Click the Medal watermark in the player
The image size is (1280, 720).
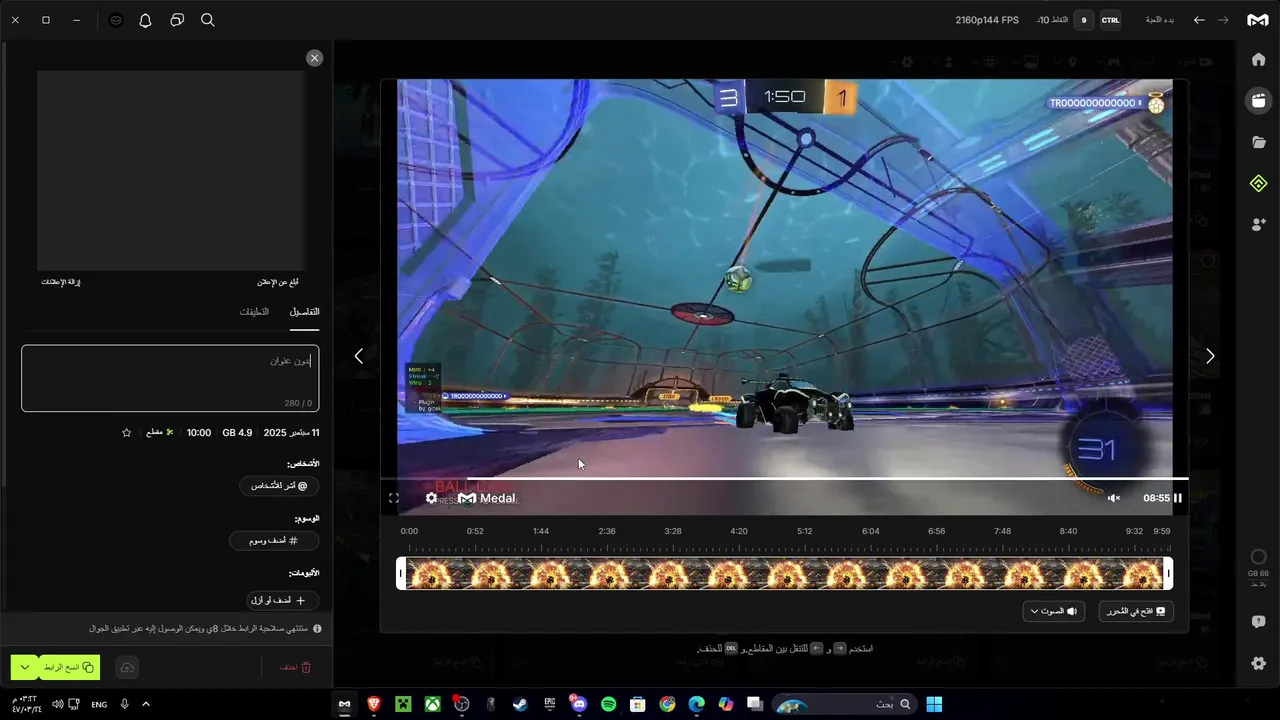487,498
